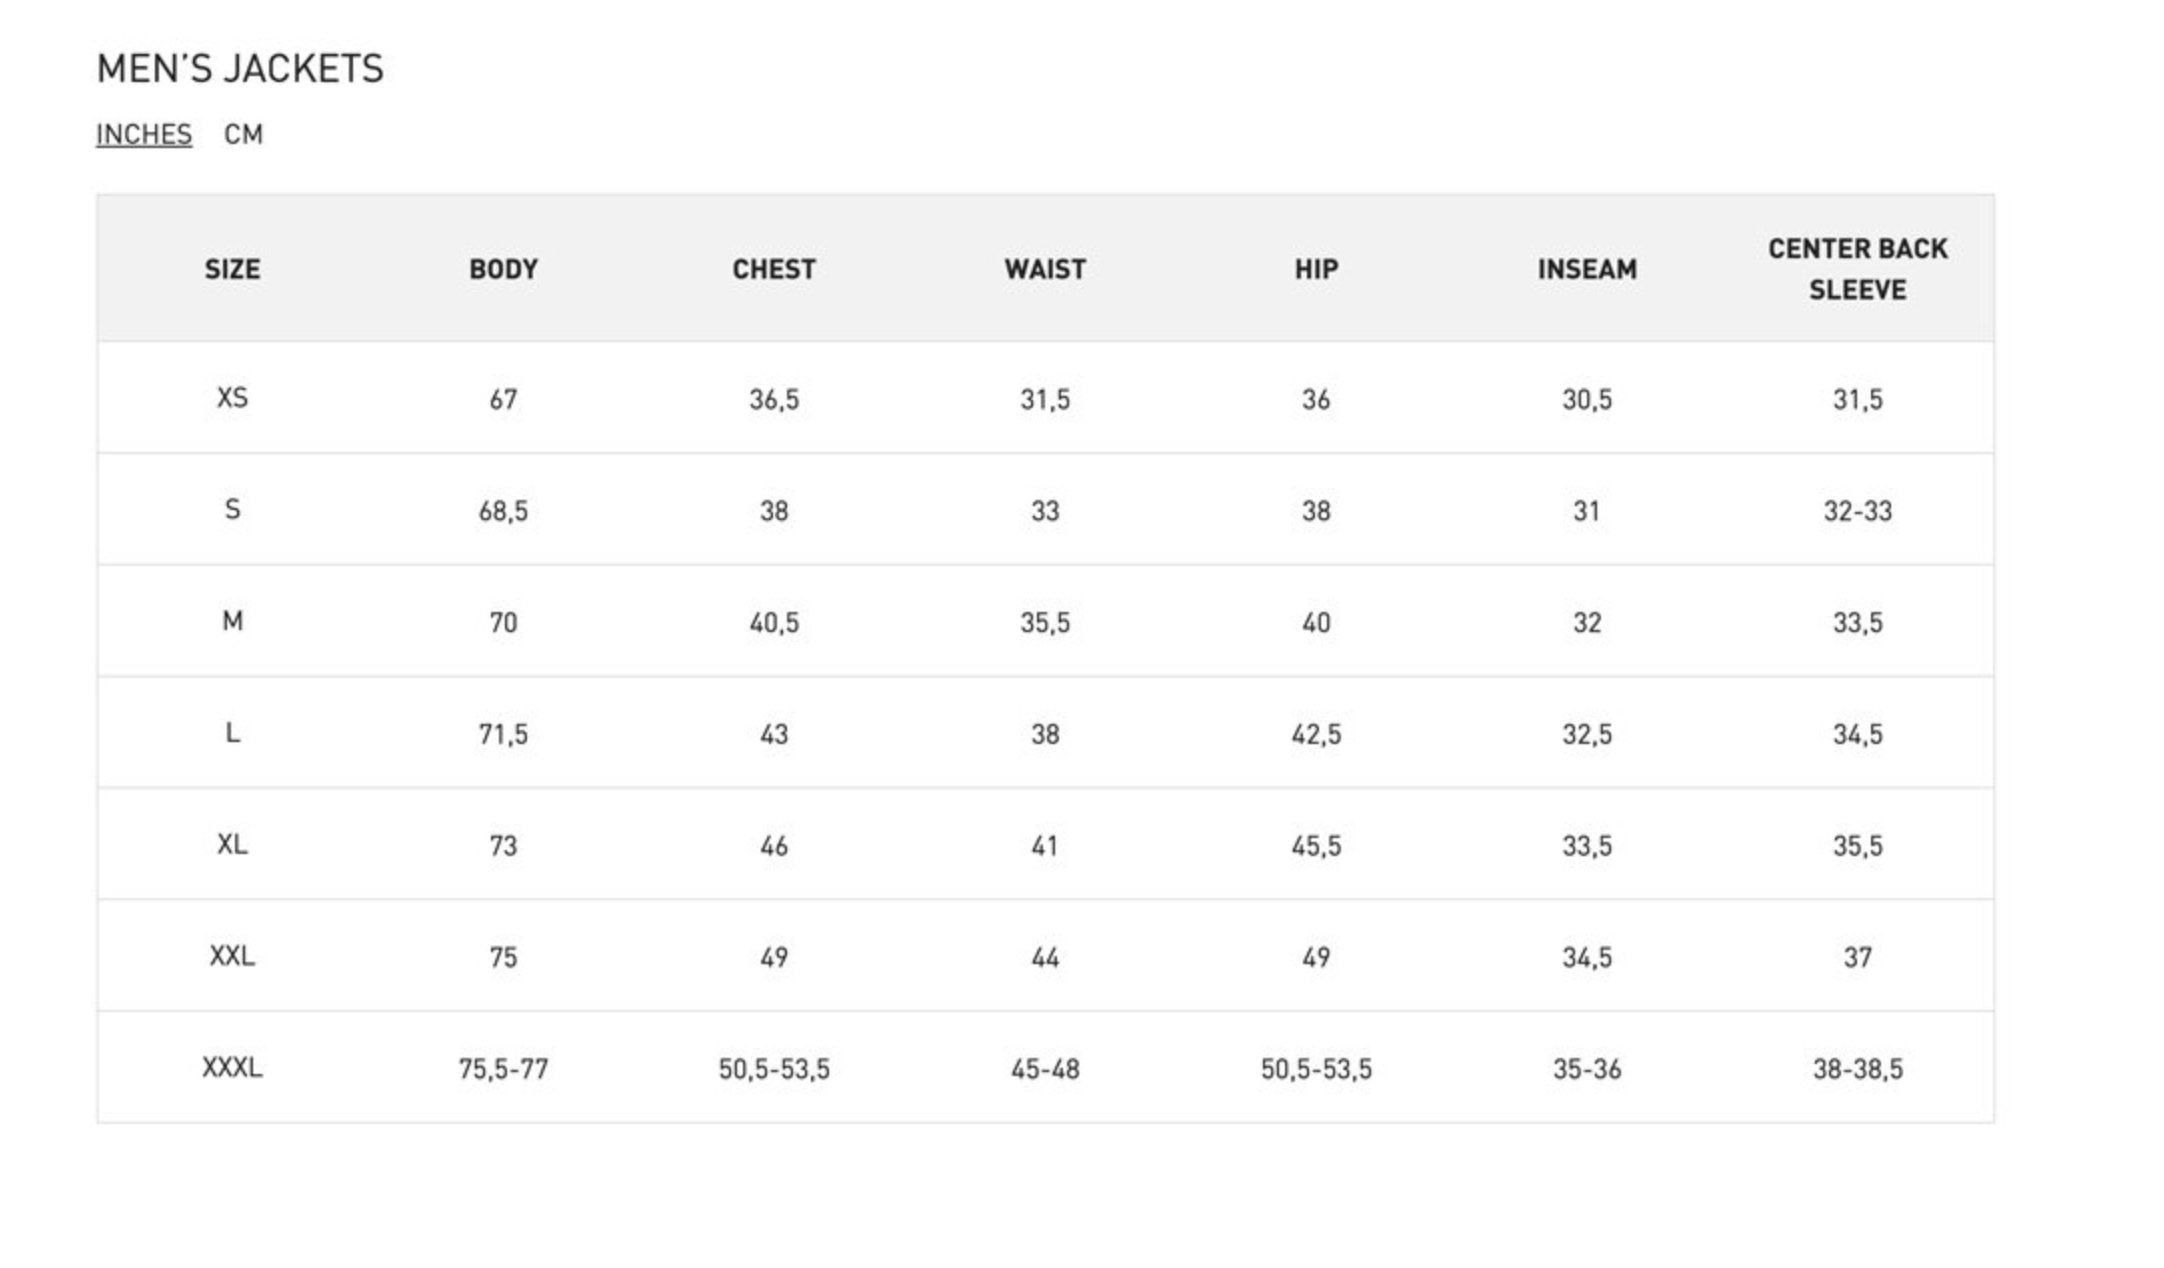The image size is (2164, 1268).
Task: Select the XXL size row label
Action: [232, 956]
